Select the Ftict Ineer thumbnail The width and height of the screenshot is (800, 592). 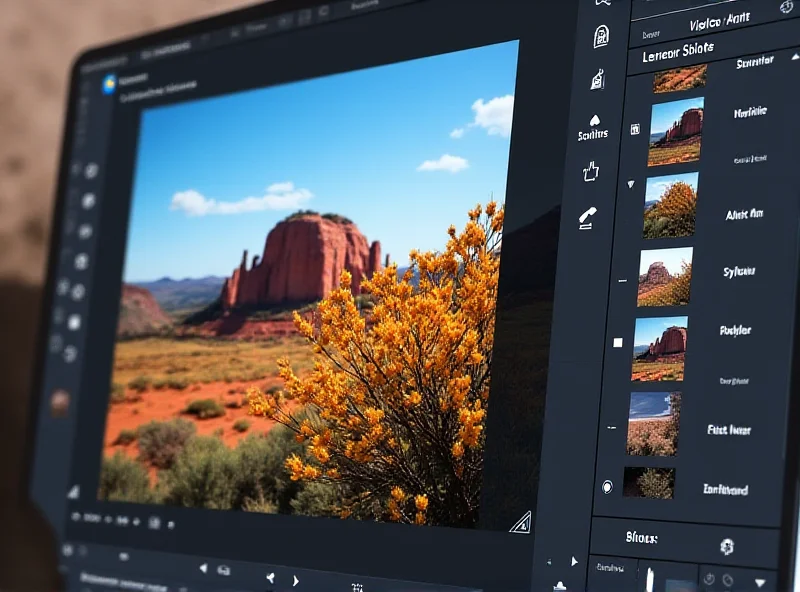click(654, 424)
